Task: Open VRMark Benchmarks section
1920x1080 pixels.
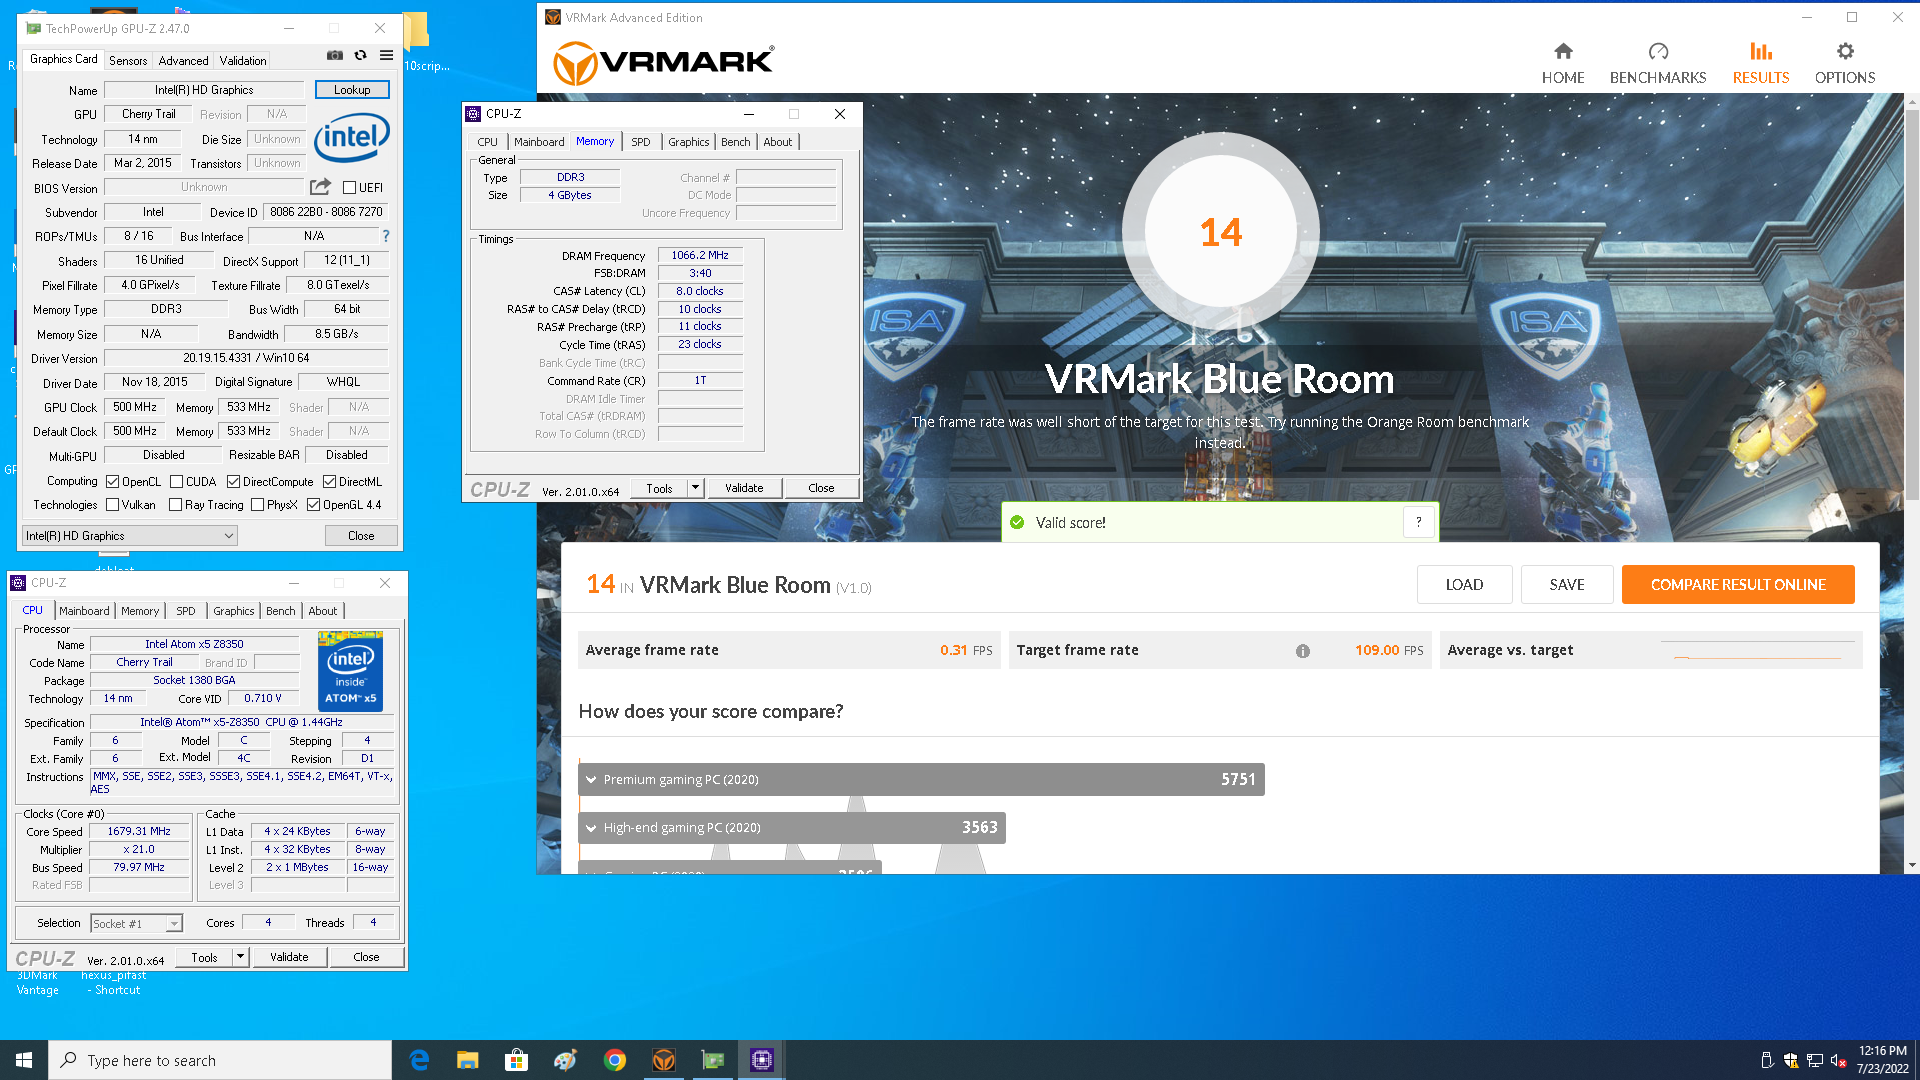Action: click(x=1657, y=63)
